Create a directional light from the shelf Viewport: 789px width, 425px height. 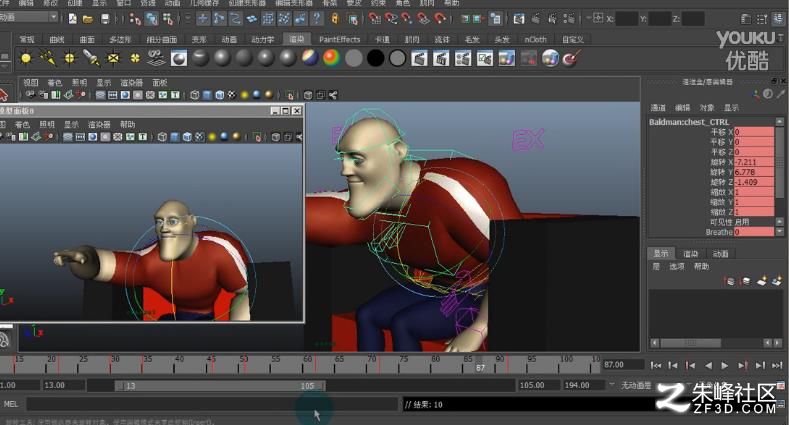pos(48,59)
